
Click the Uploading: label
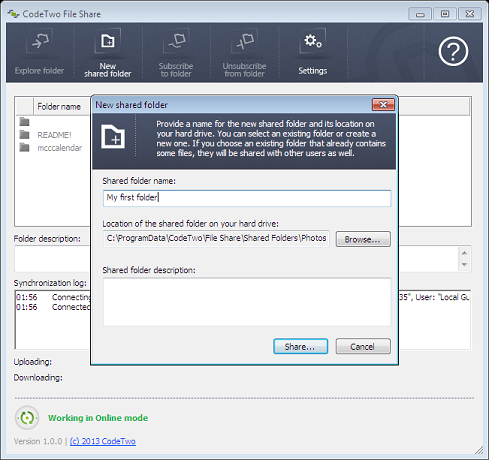tap(33, 362)
